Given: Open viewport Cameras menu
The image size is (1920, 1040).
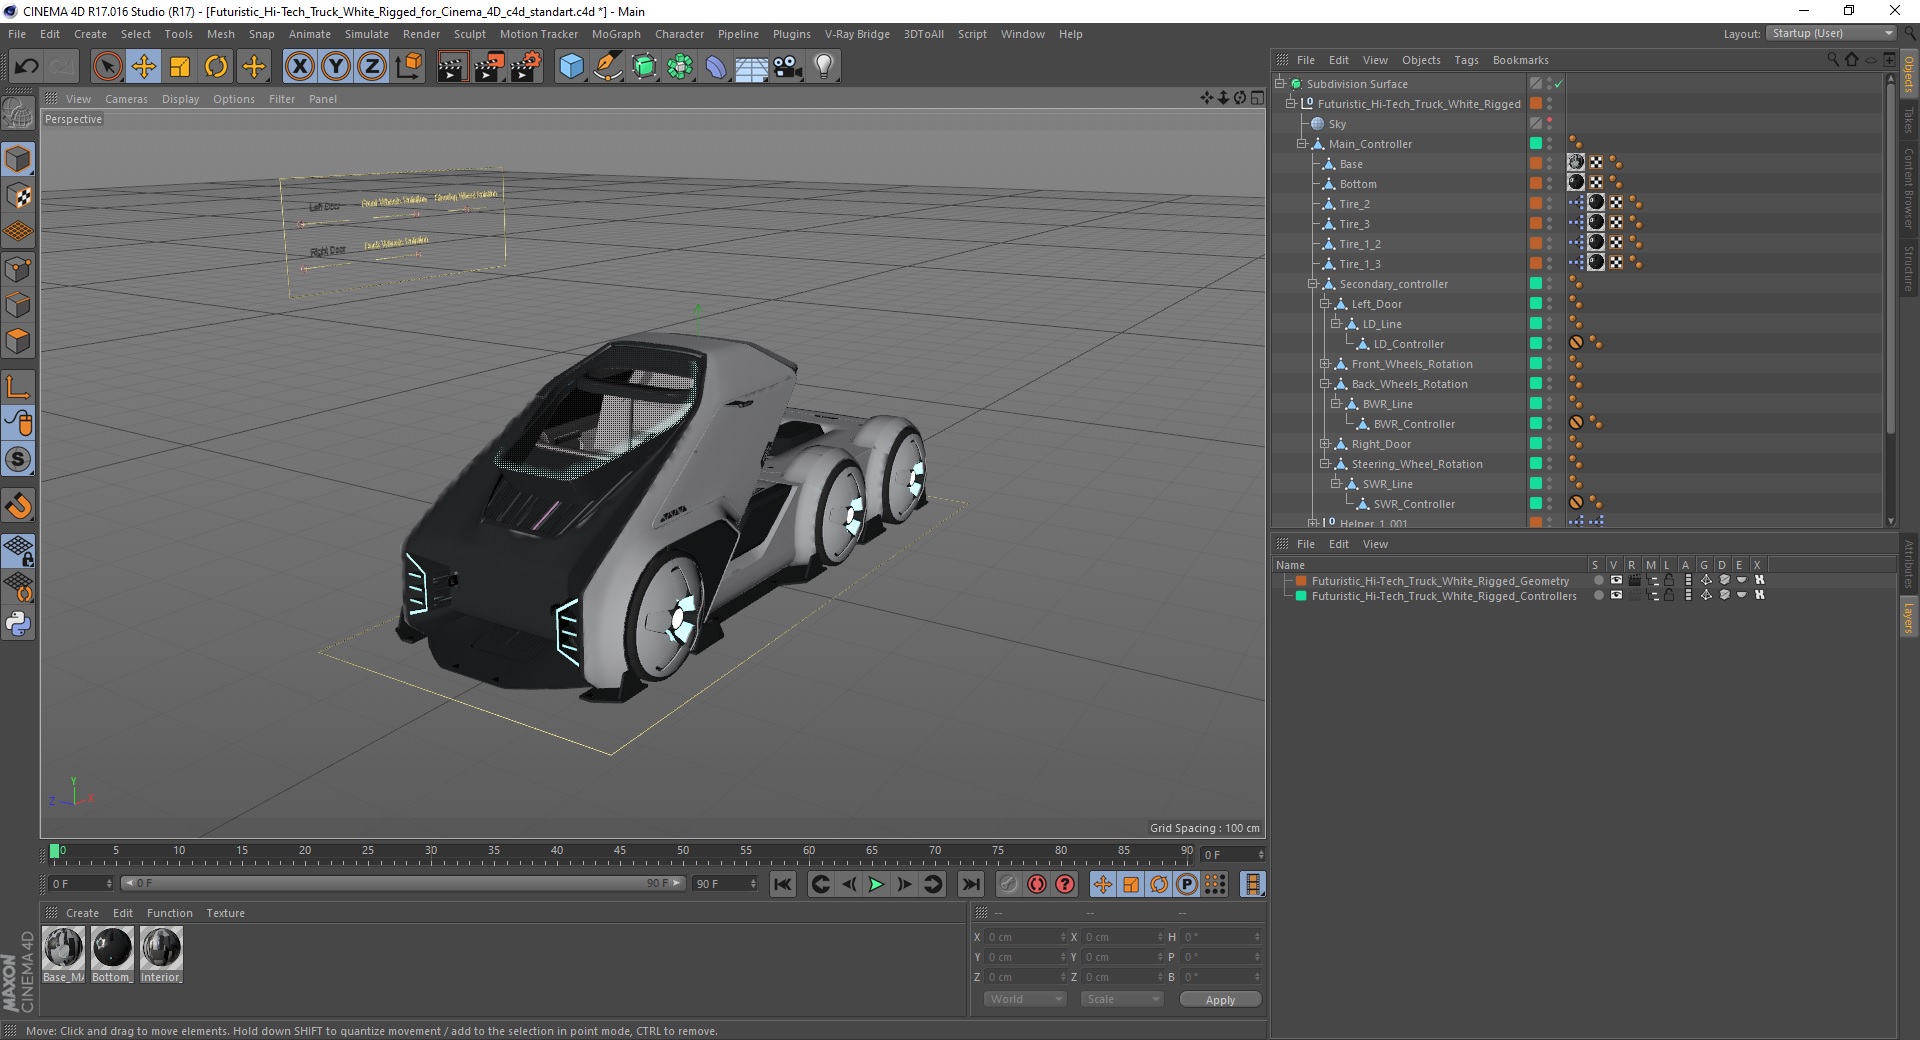Looking at the screenshot, I should (x=126, y=99).
